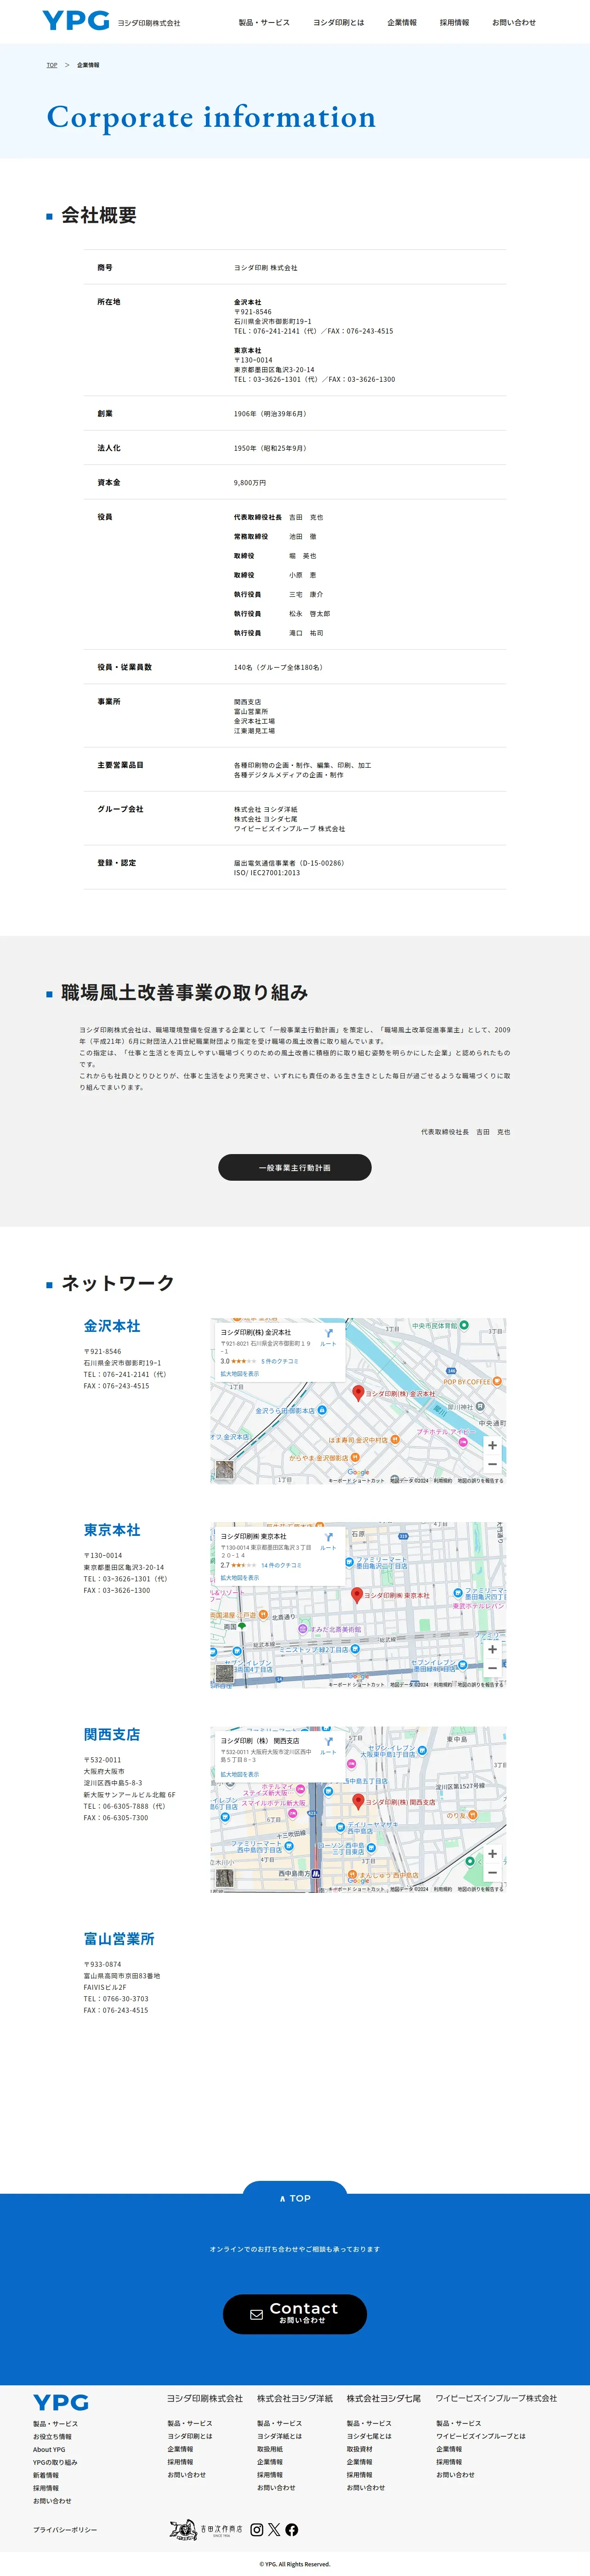Click the ∧ TOP back-to-top button

tap(295, 2198)
